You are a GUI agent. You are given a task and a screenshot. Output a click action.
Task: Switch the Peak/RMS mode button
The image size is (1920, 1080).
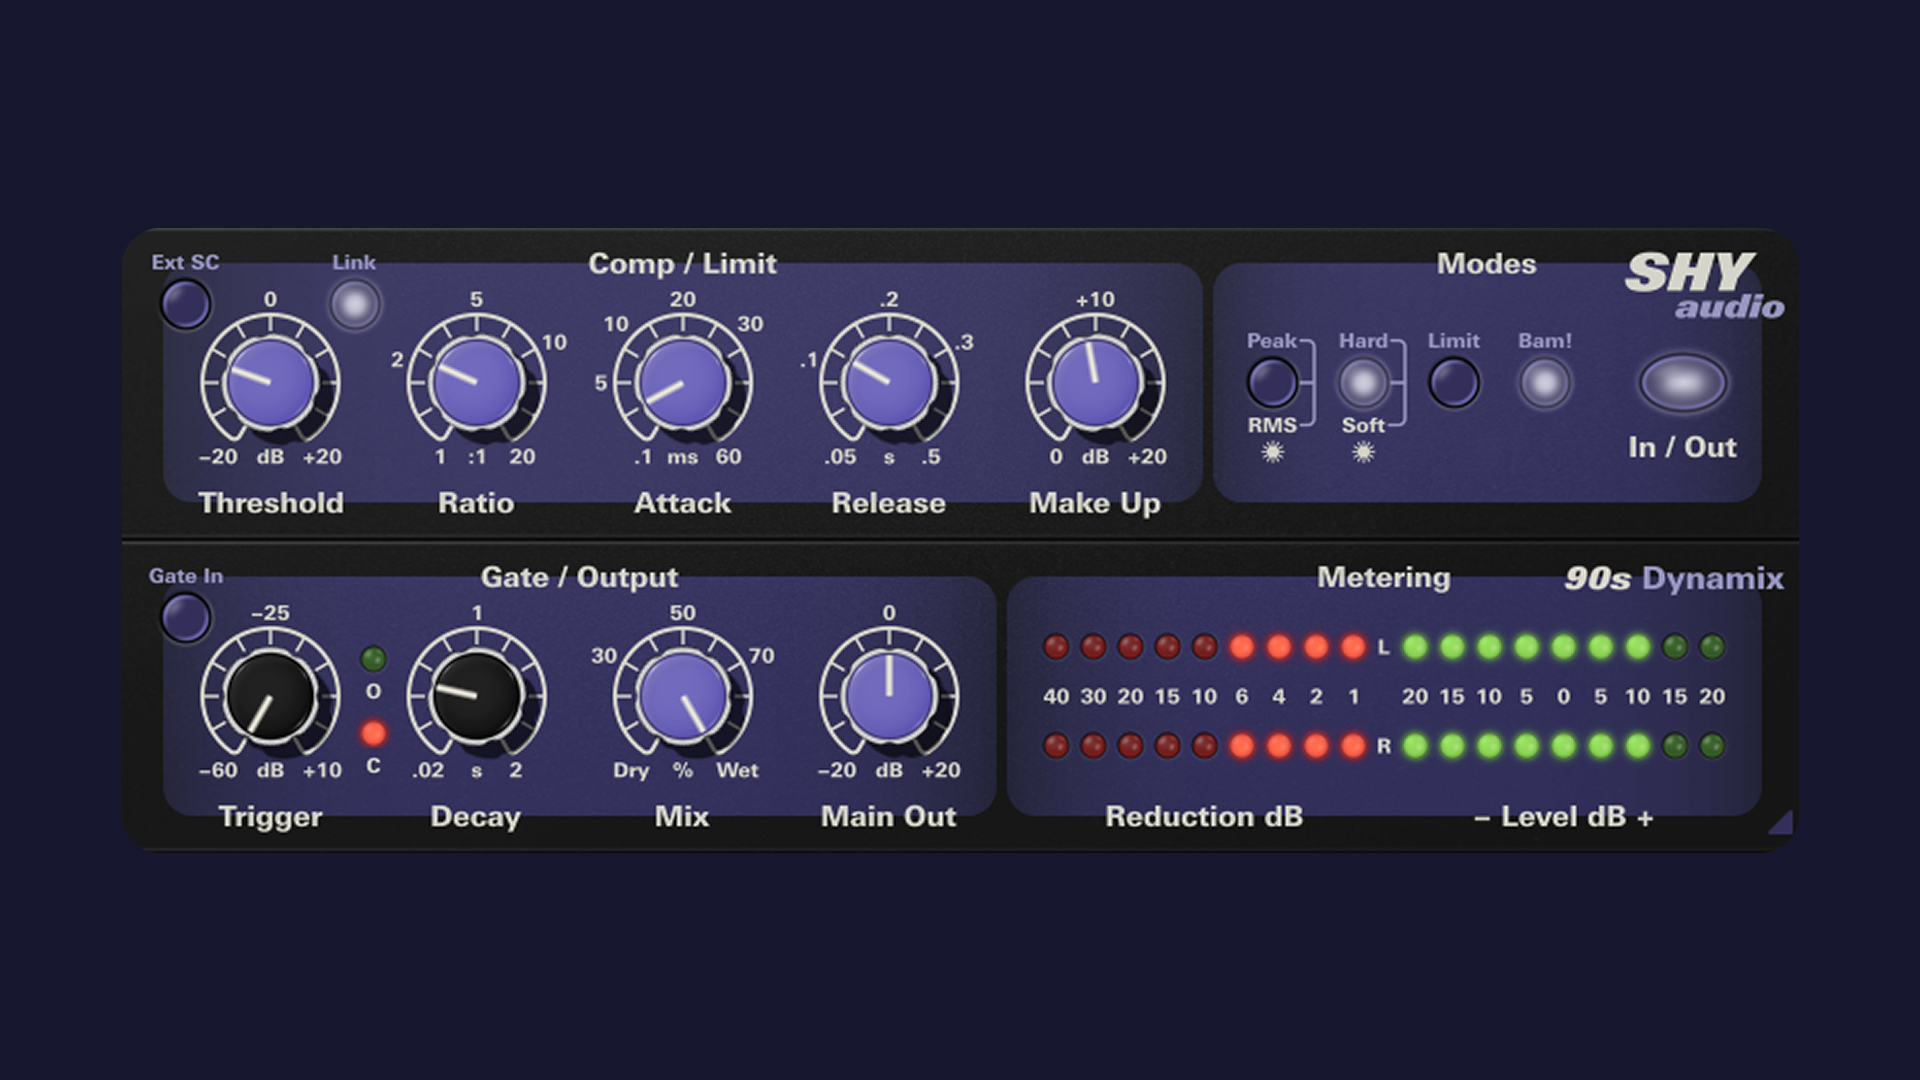(x=1272, y=382)
